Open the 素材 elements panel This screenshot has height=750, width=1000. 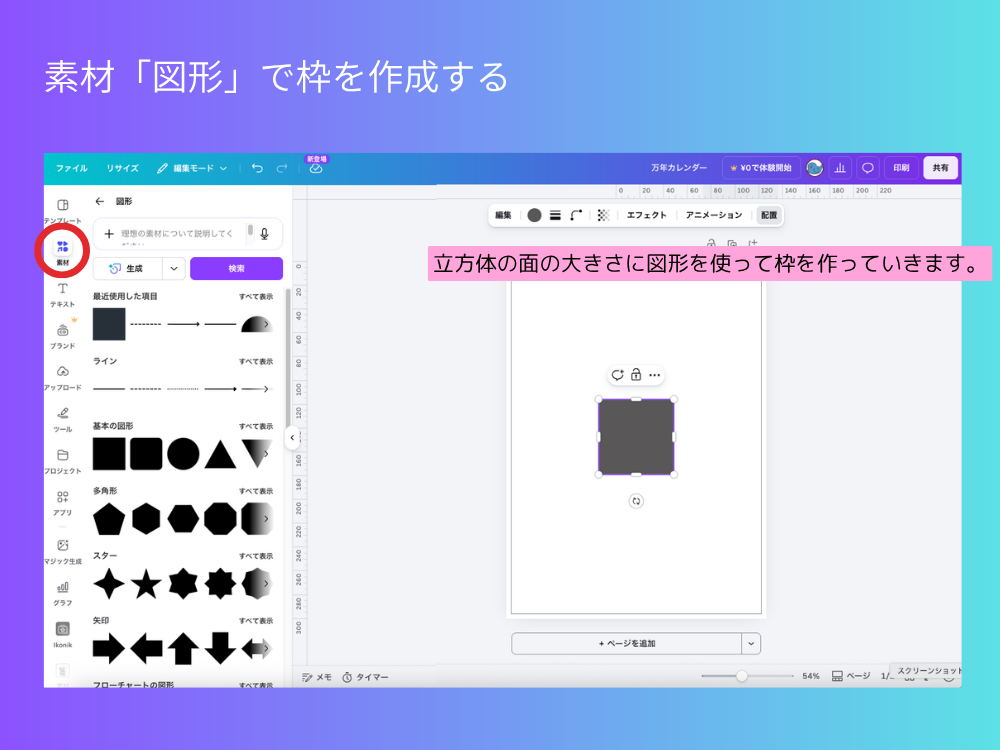62,253
